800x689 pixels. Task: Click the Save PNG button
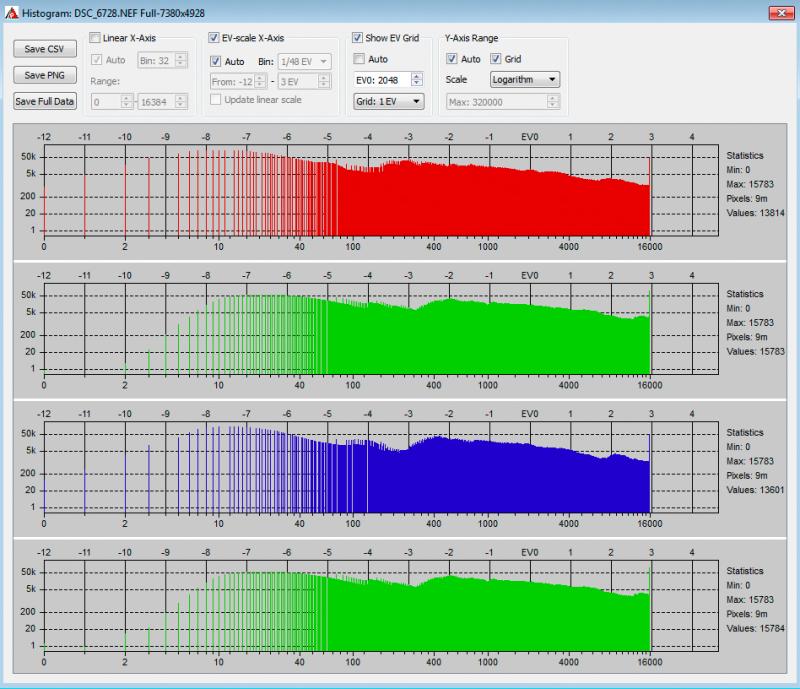click(45, 75)
